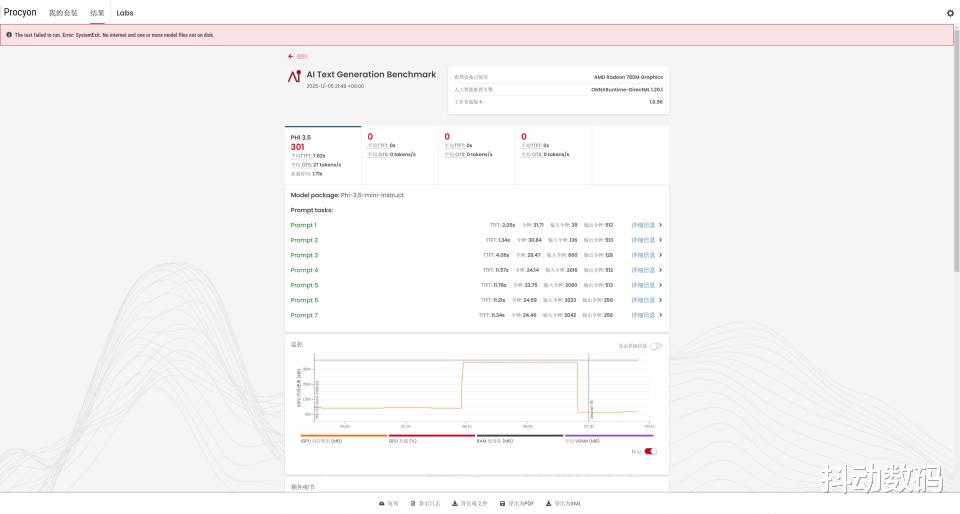Expand Prompt 3 details chevron

click(660, 255)
